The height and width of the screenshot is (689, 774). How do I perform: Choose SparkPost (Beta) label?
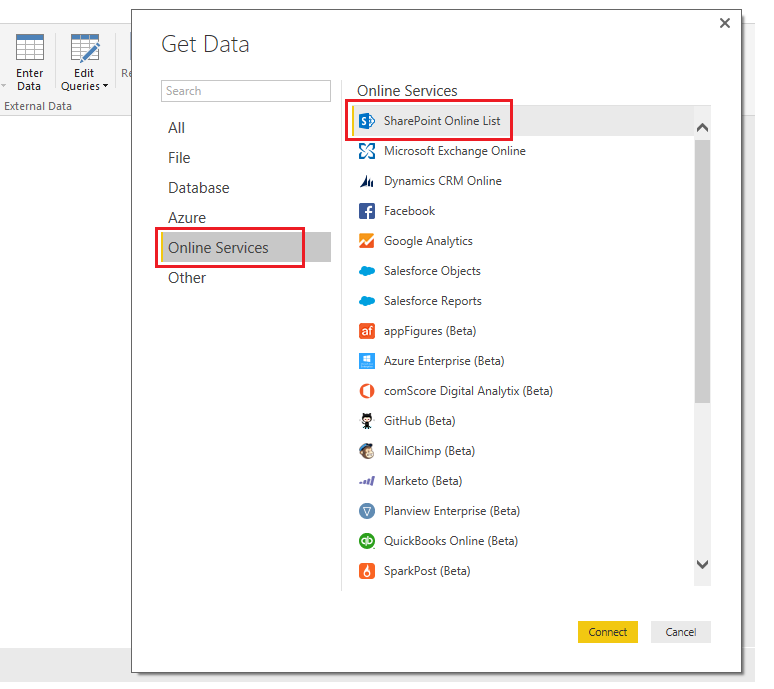point(427,571)
